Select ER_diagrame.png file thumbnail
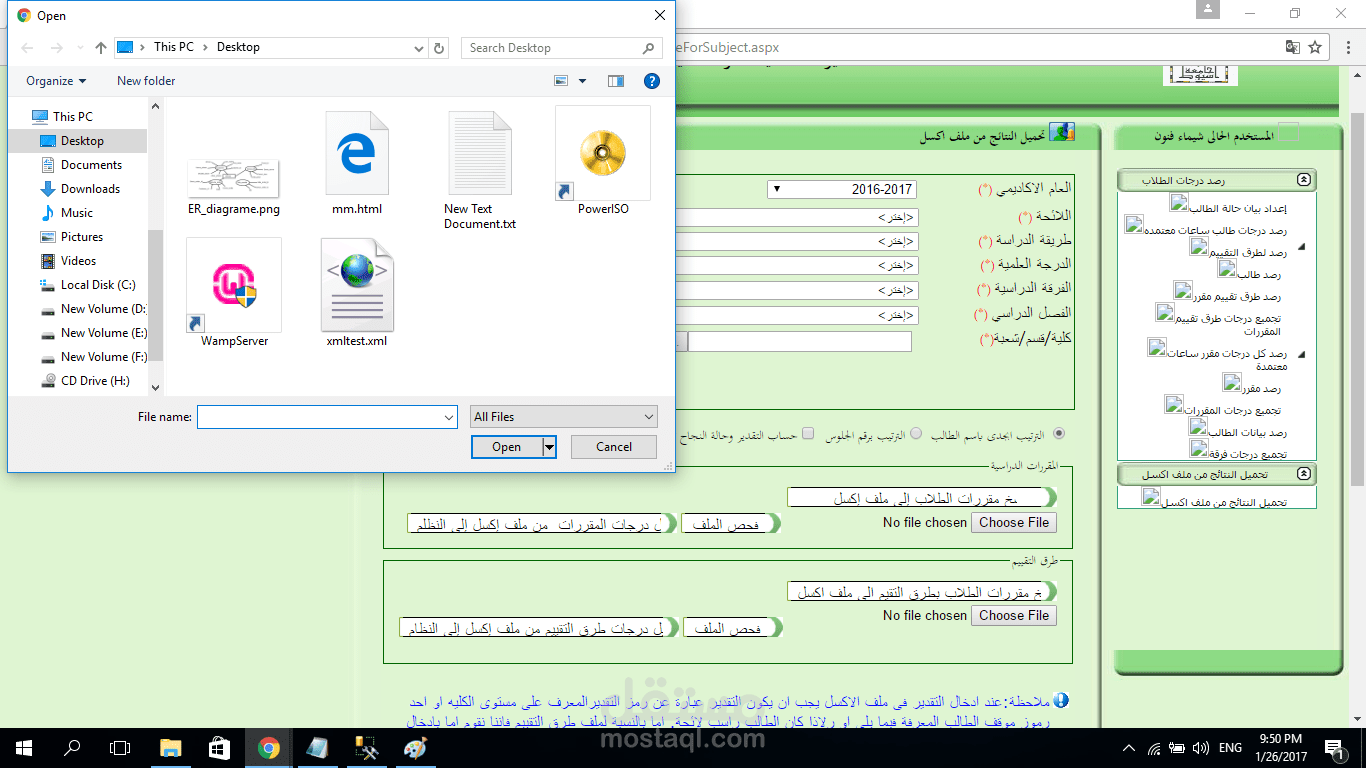 (233, 178)
